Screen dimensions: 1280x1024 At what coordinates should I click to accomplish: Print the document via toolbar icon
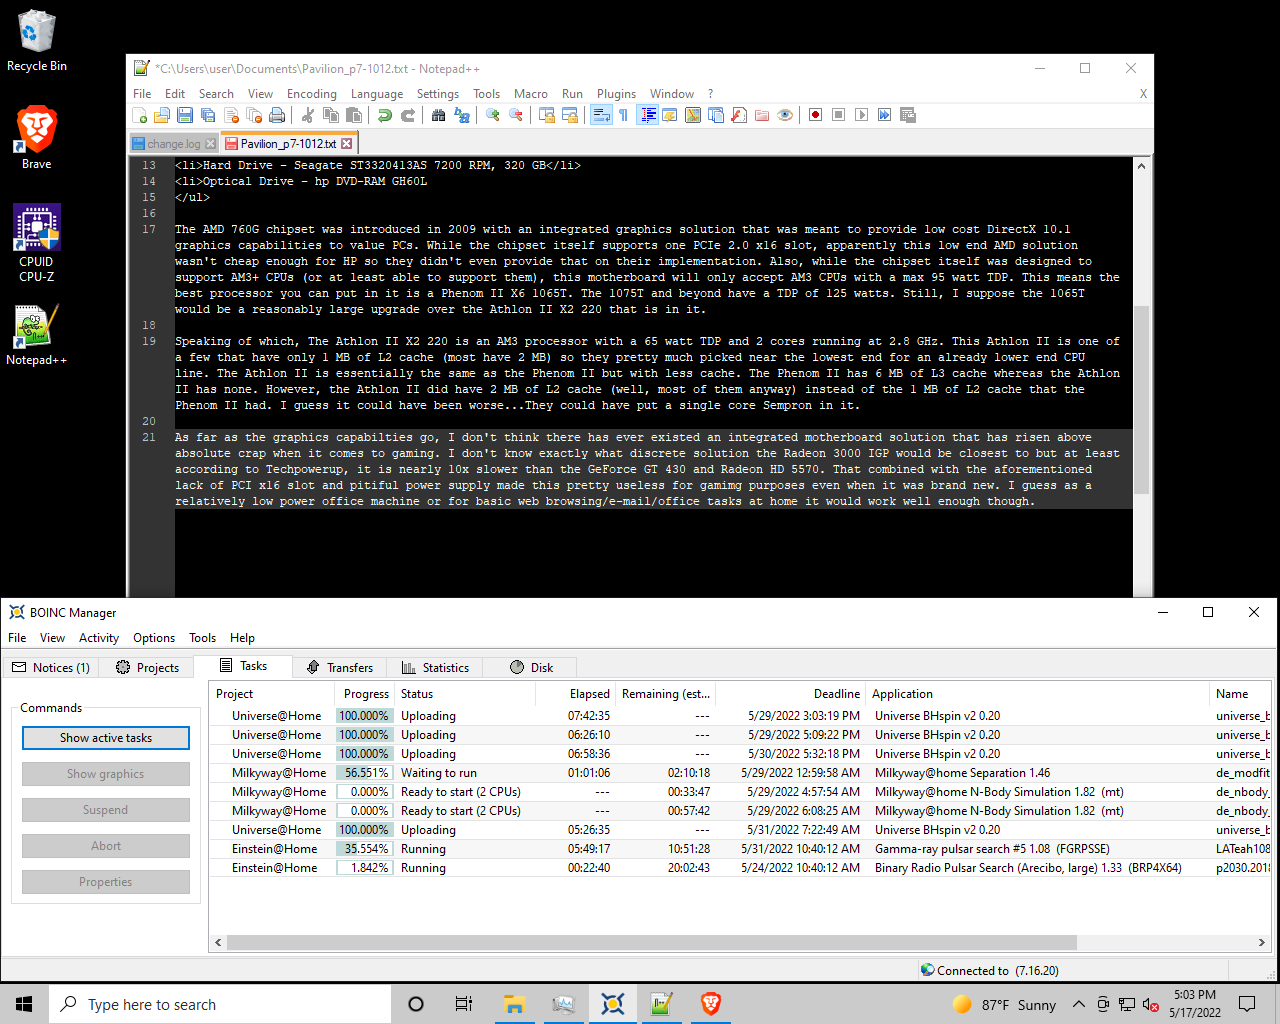(x=276, y=115)
